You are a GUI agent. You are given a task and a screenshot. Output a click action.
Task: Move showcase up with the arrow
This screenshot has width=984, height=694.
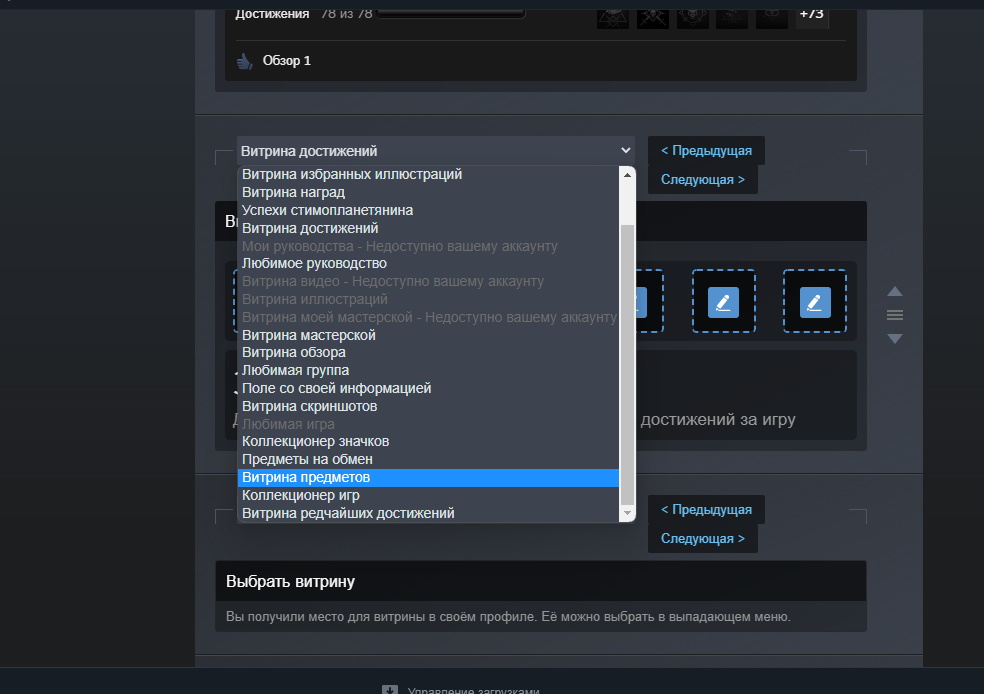click(x=894, y=292)
